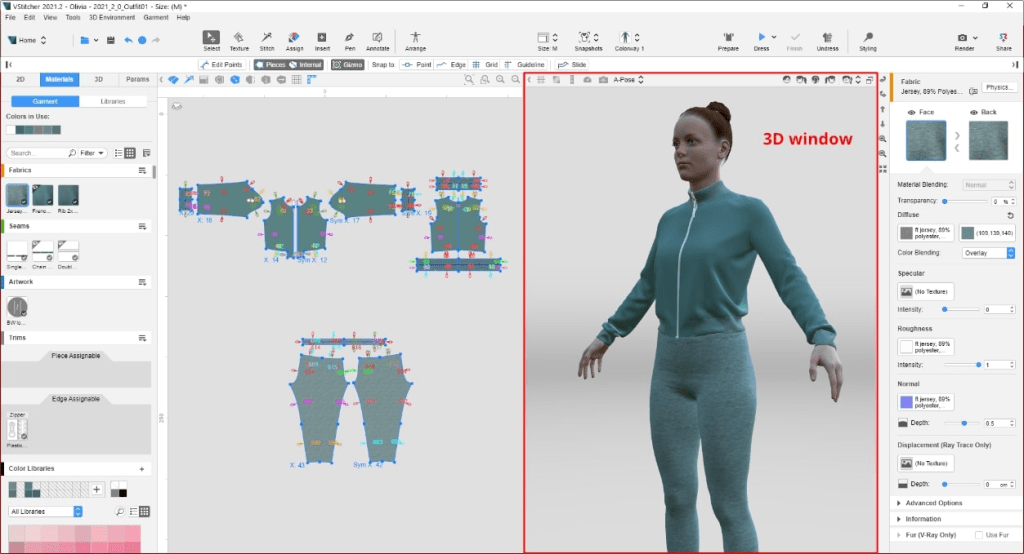This screenshot has width=1024, height=554.
Task: Click the Prepare garment icon
Action: [x=729, y=38]
